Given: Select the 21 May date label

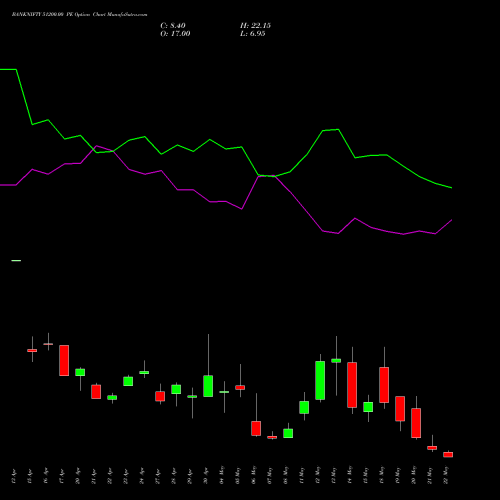Looking at the screenshot, I should 430,475.
